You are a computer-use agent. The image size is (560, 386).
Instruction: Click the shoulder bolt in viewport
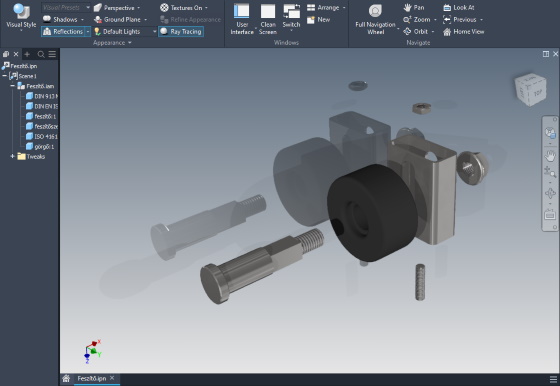pos(262,265)
